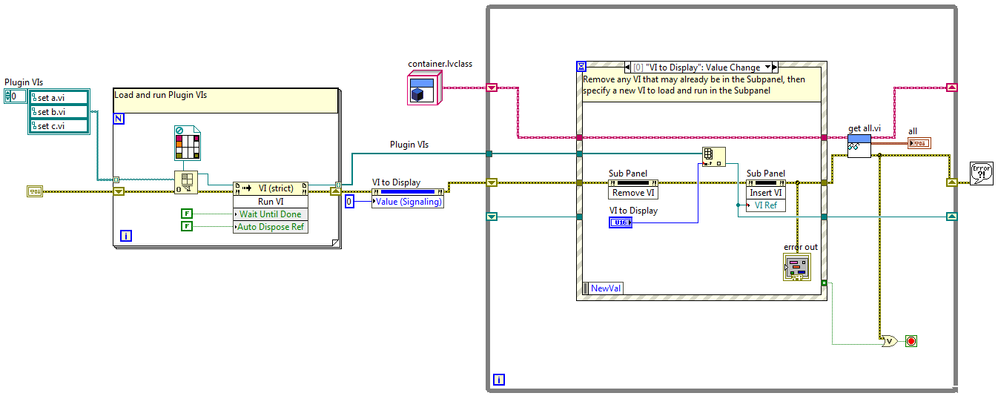Click the get all.vi subVI icon
Viewport: 998px width, 396px height.
[x=859, y=146]
